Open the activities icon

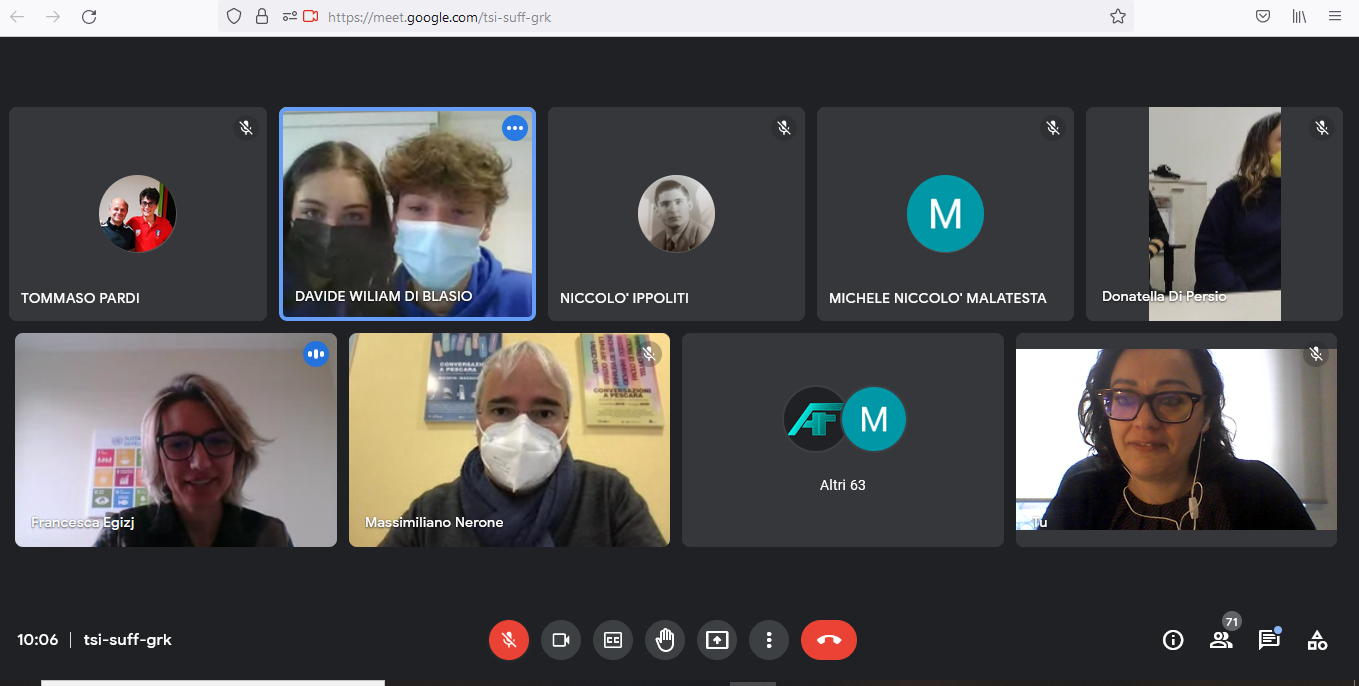pos(1317,640)
